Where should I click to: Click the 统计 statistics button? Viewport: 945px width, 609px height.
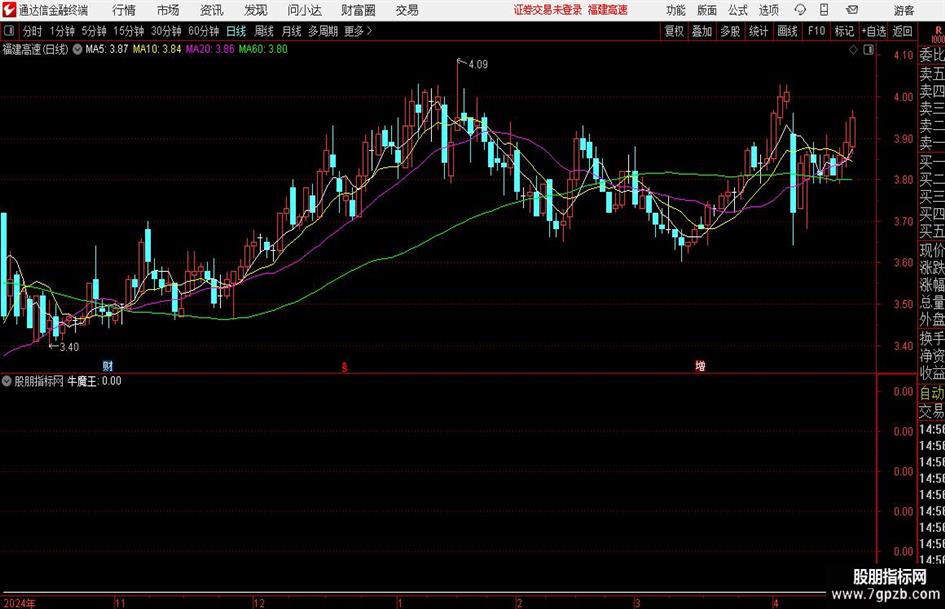point(758,31)
